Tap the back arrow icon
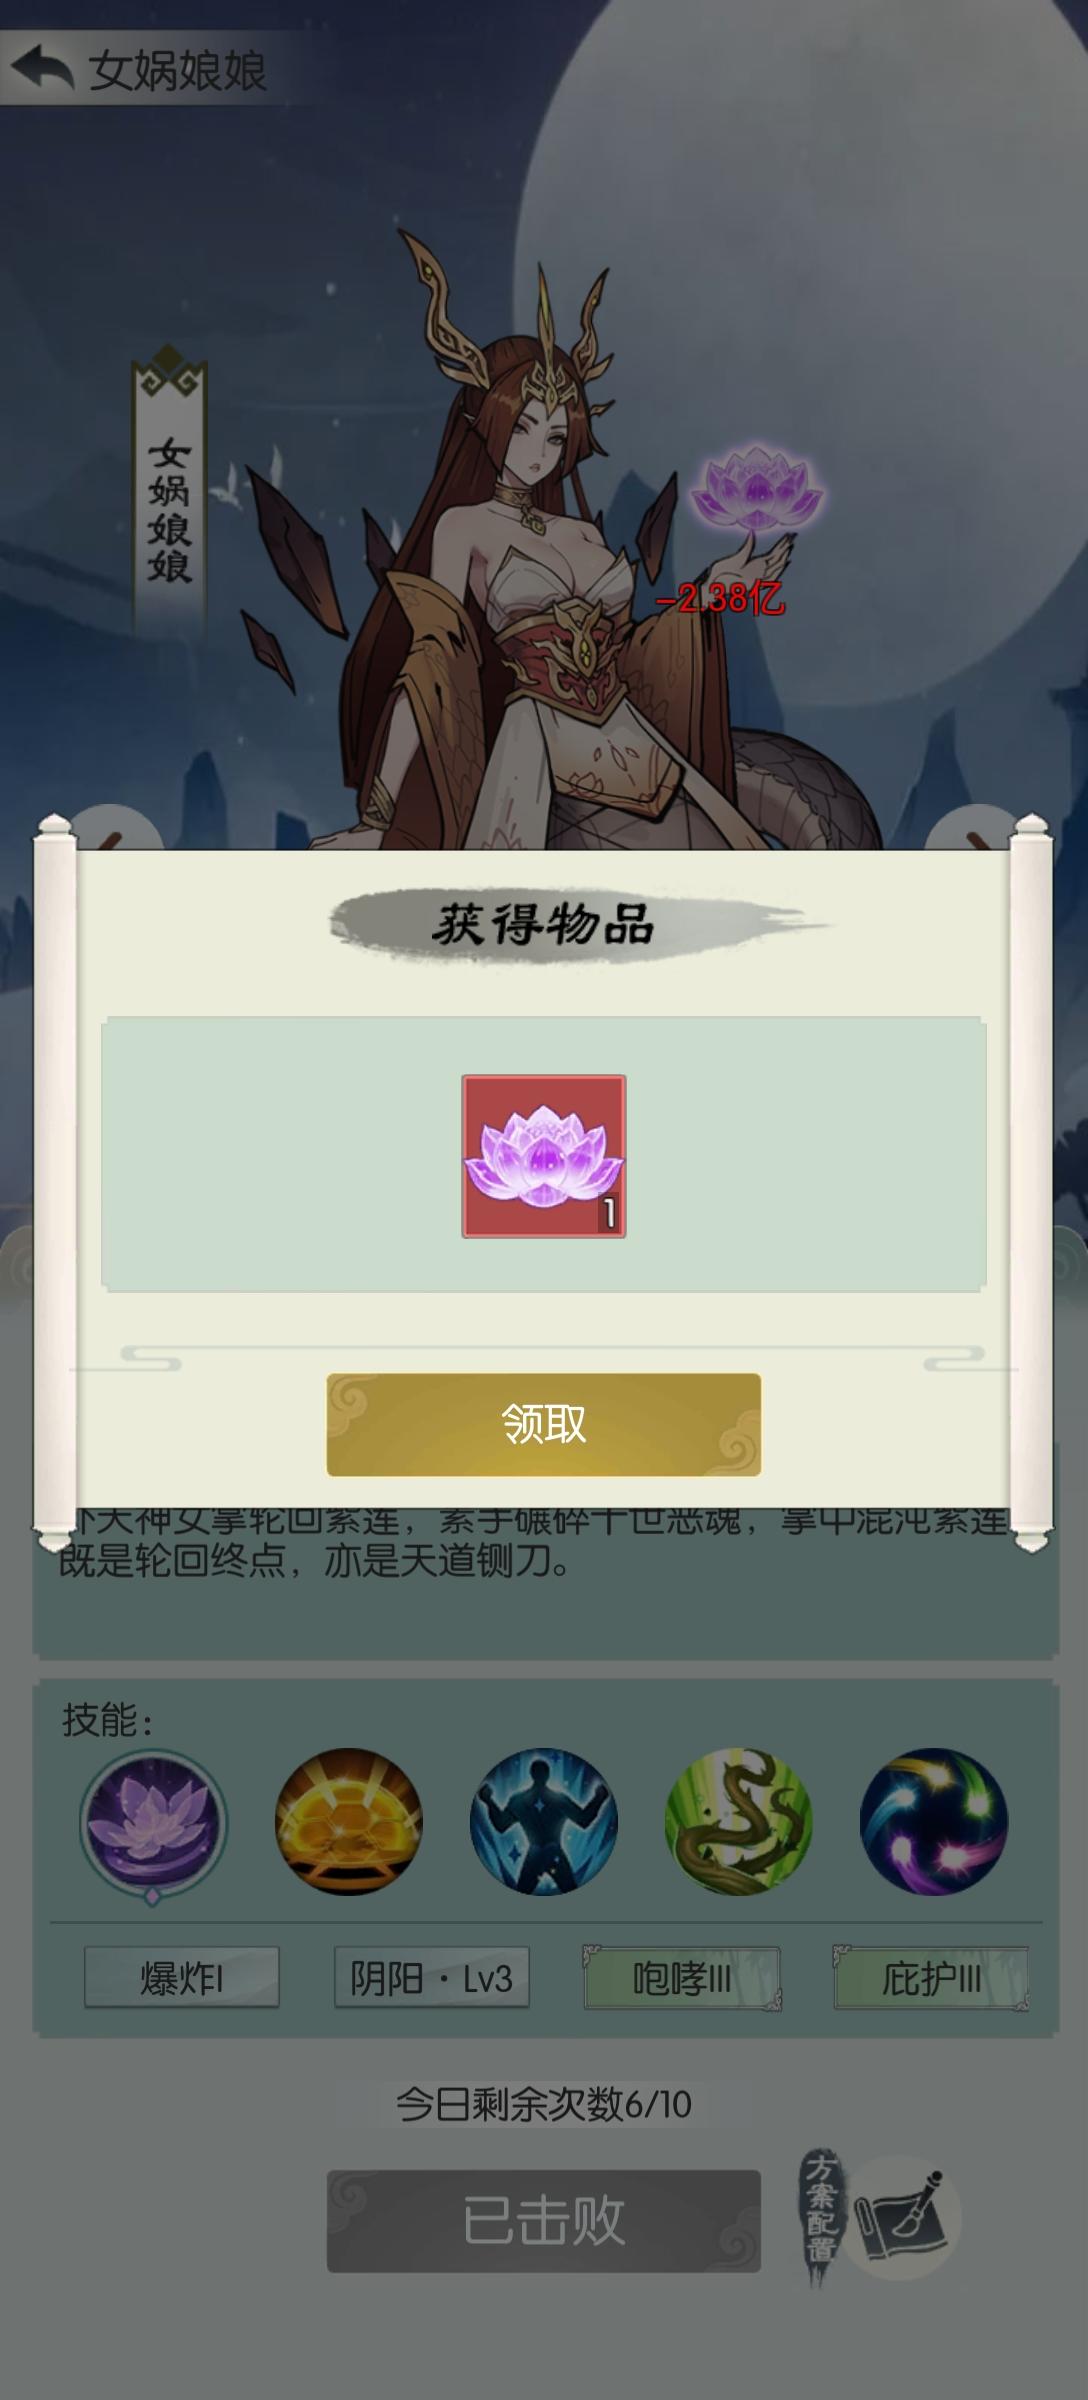The width and height of the screenshot is (1088, 2400). click(x=41, y=68)
